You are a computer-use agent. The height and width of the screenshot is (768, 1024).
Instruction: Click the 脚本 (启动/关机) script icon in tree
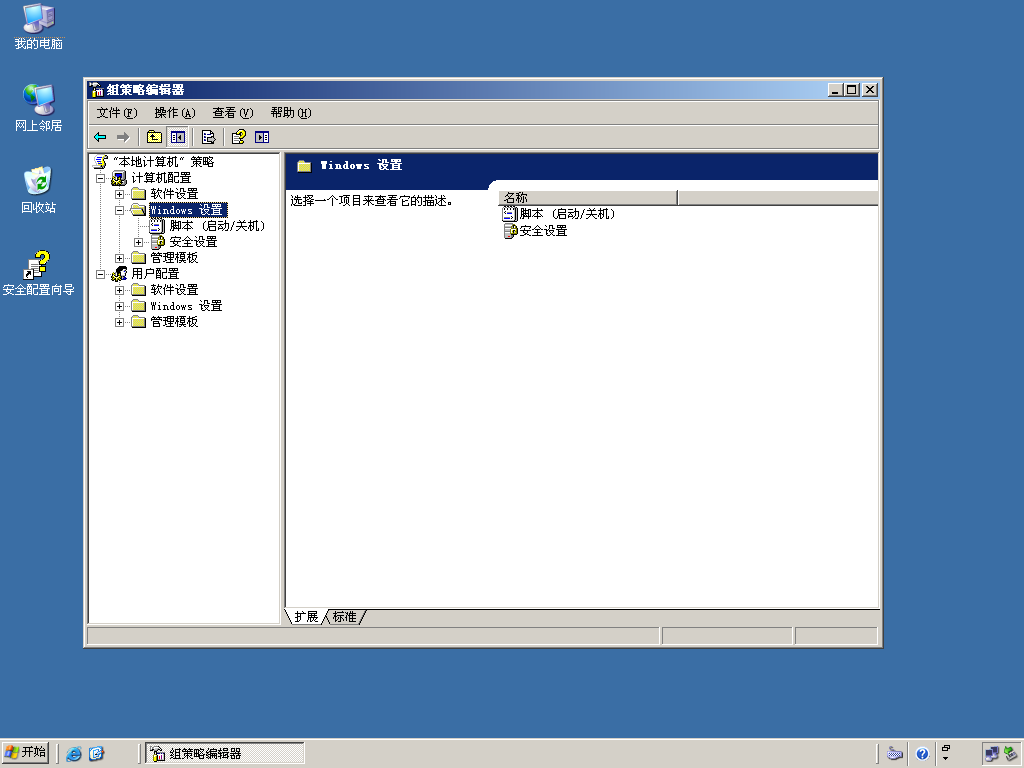157,226
